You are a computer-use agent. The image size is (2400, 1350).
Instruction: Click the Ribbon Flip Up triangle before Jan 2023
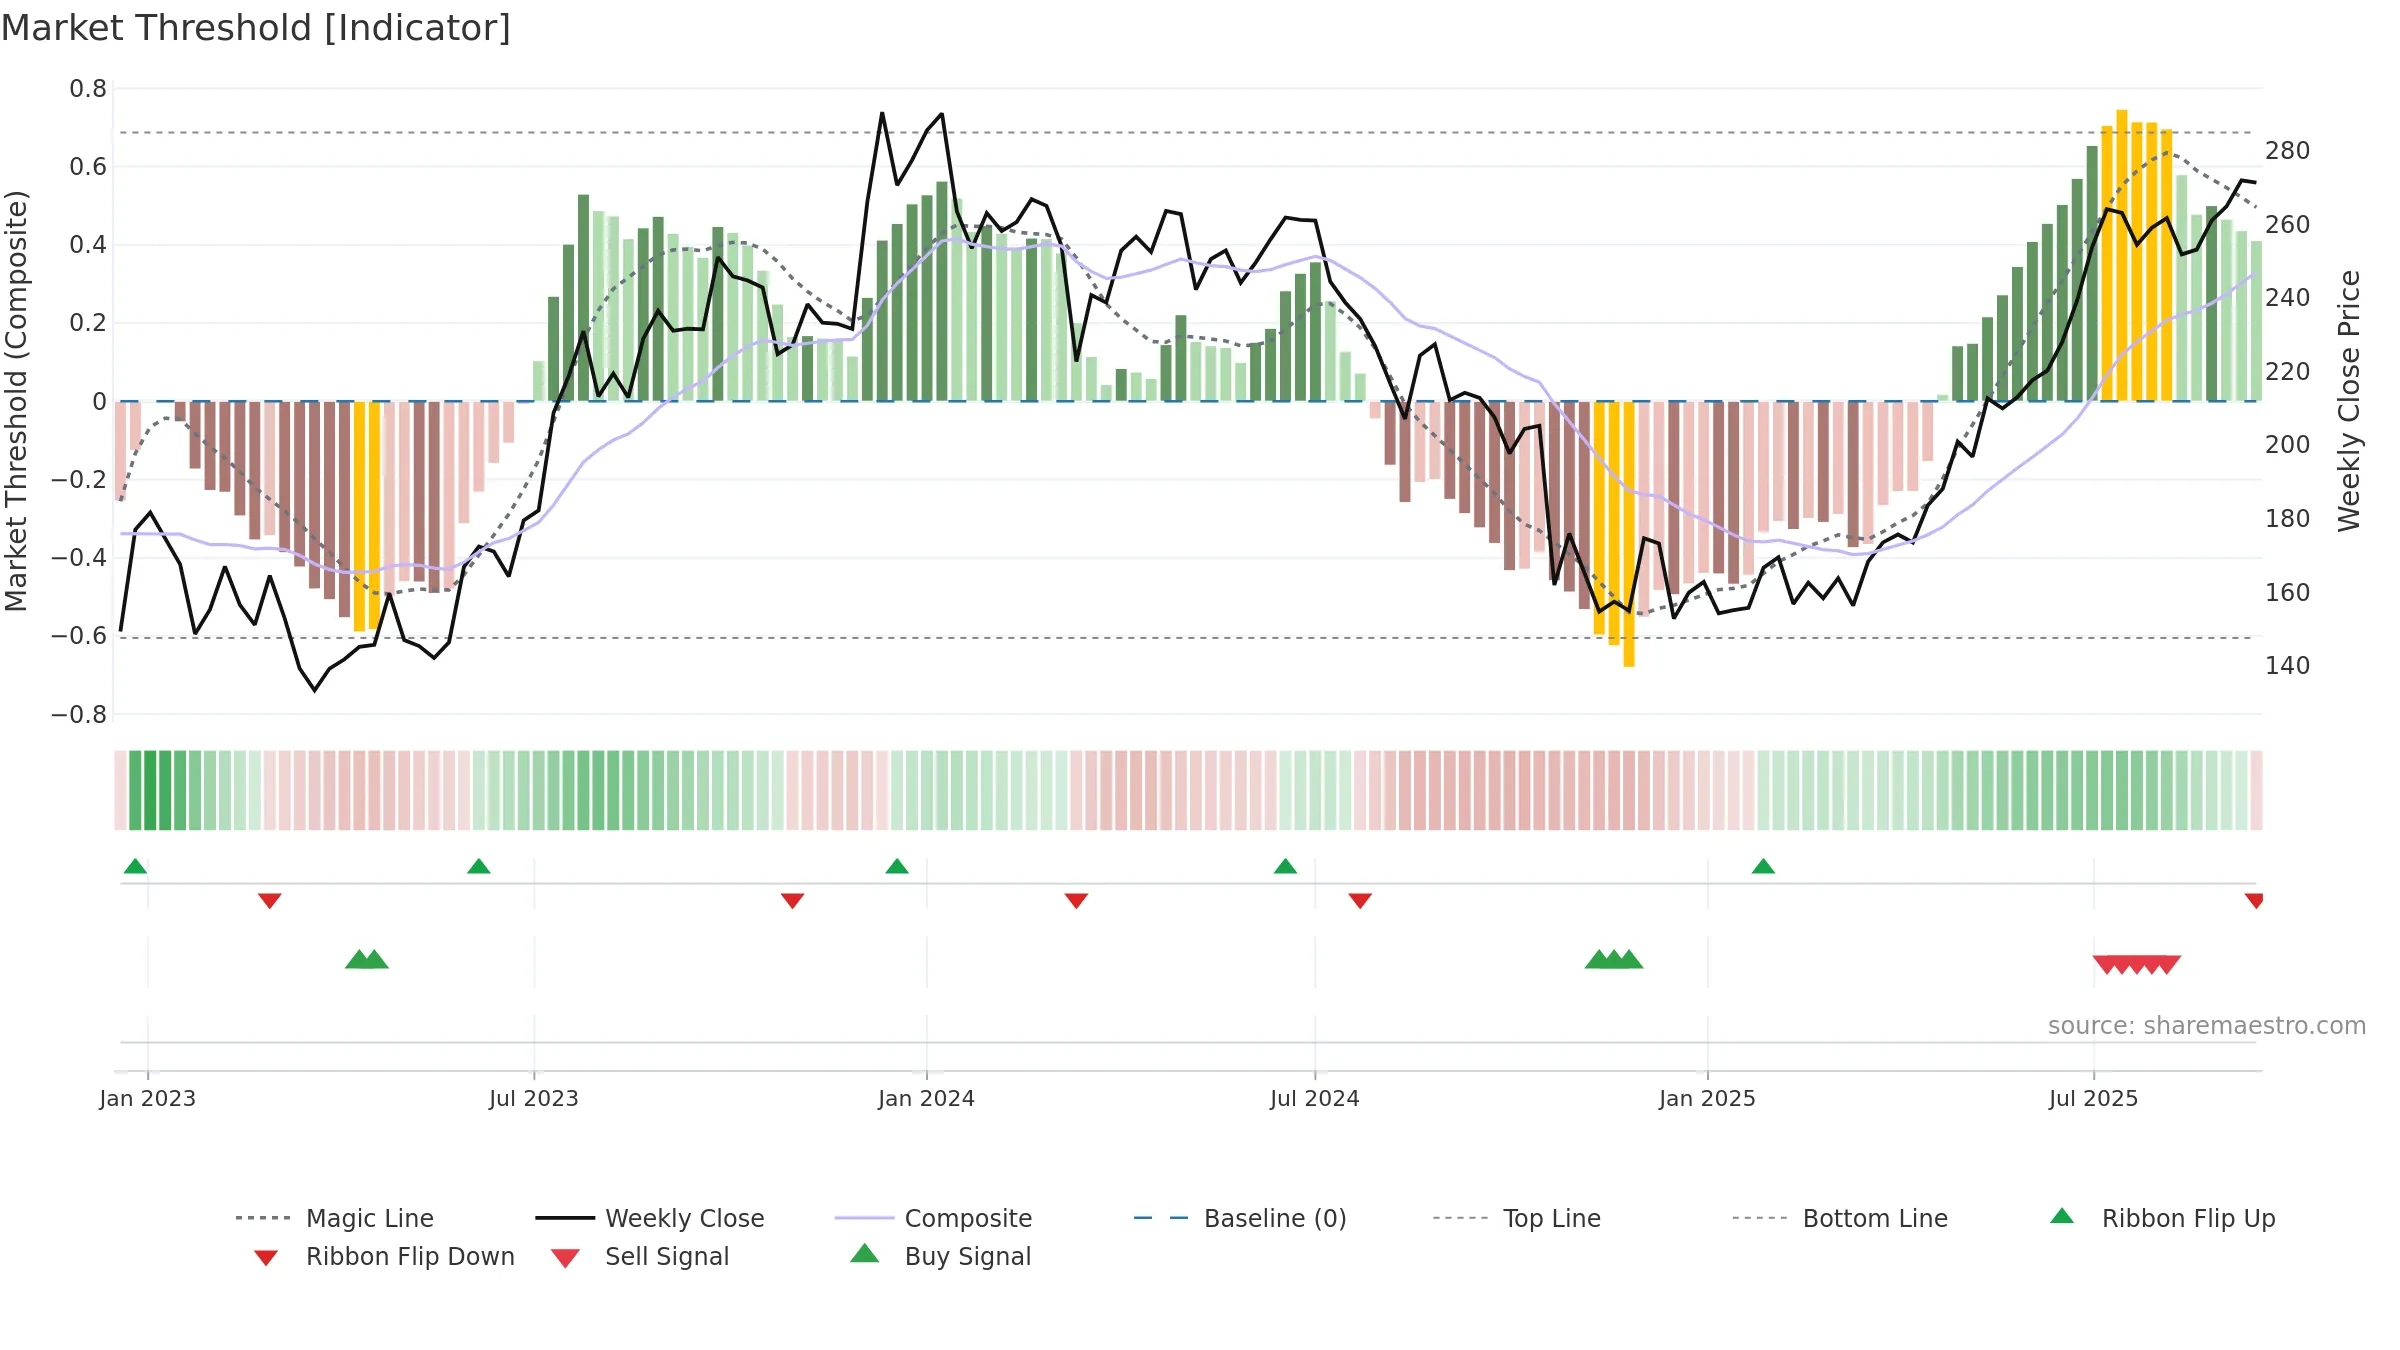pos(135,866)
